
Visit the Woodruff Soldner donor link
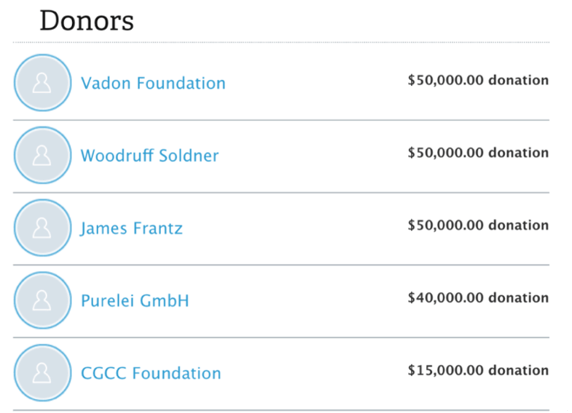tap(150, 156)
